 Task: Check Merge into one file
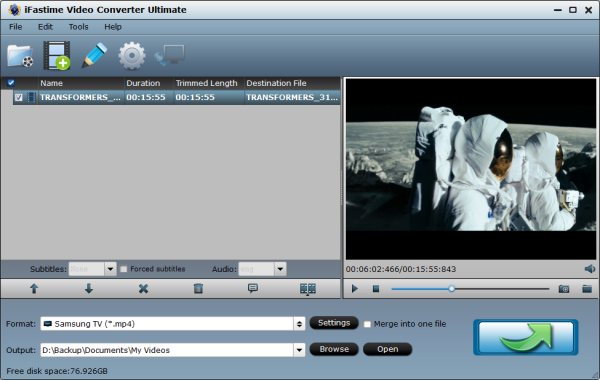pos(367,324)
